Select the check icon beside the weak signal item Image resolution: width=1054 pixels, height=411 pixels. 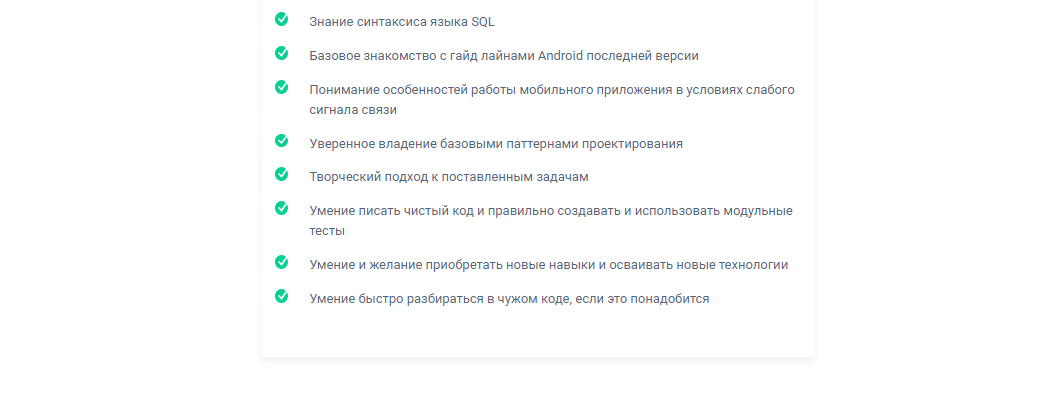click(x=282, y=87)
